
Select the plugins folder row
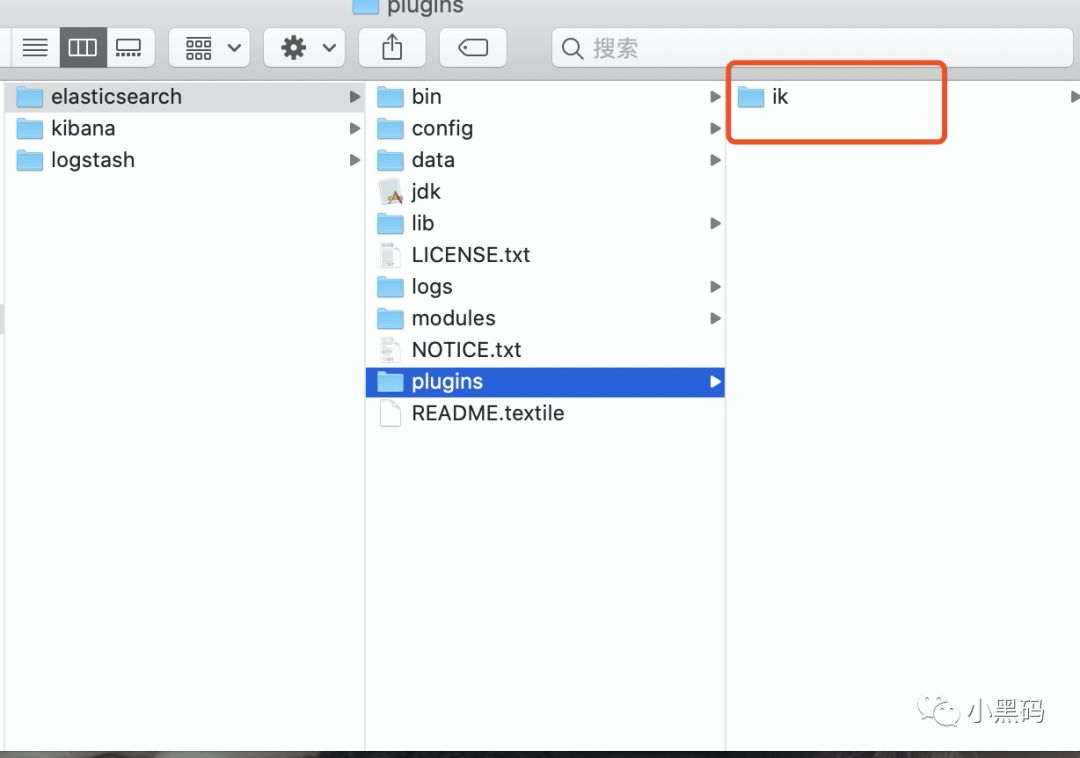pyautogui.click(x=546, y=382)
